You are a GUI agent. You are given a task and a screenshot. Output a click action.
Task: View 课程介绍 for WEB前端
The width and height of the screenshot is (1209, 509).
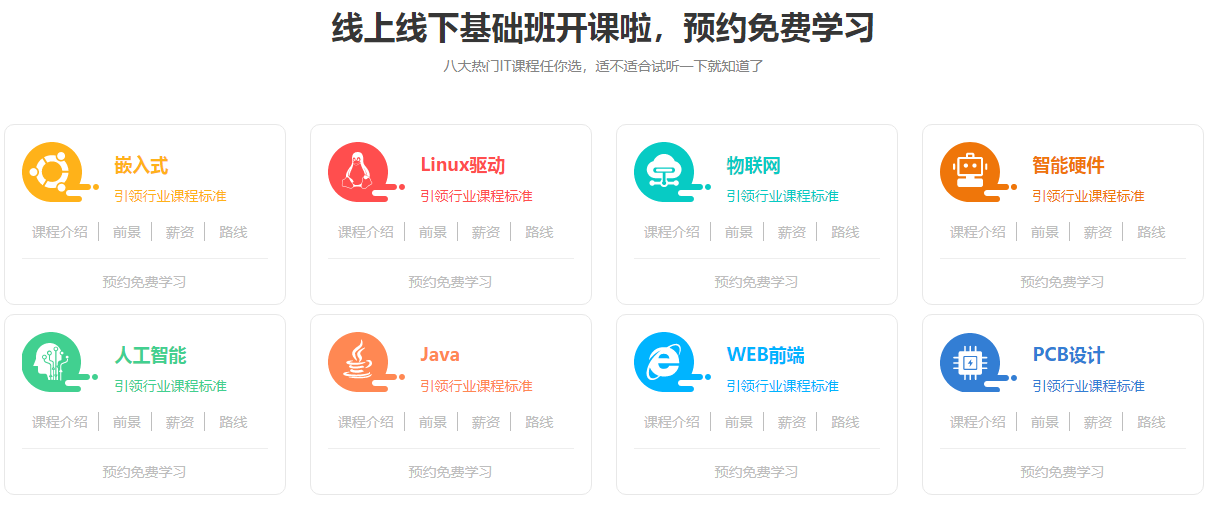pos(672,422)
